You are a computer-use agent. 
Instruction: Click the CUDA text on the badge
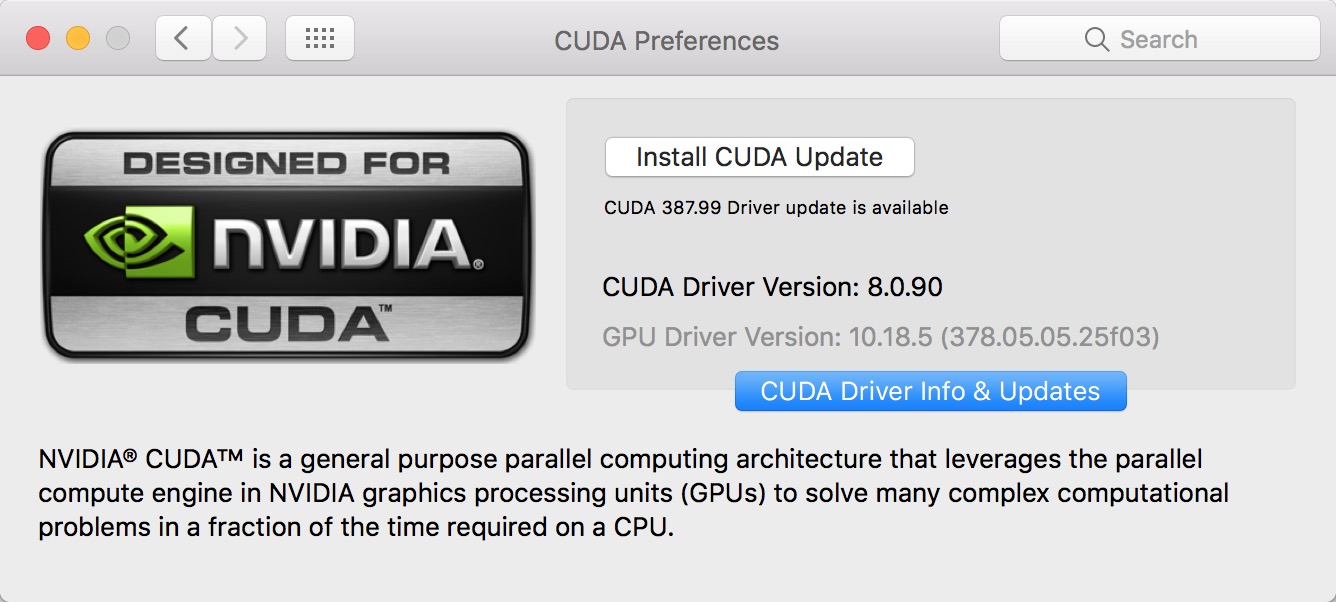pyautogui.click(x=288, y=322)
